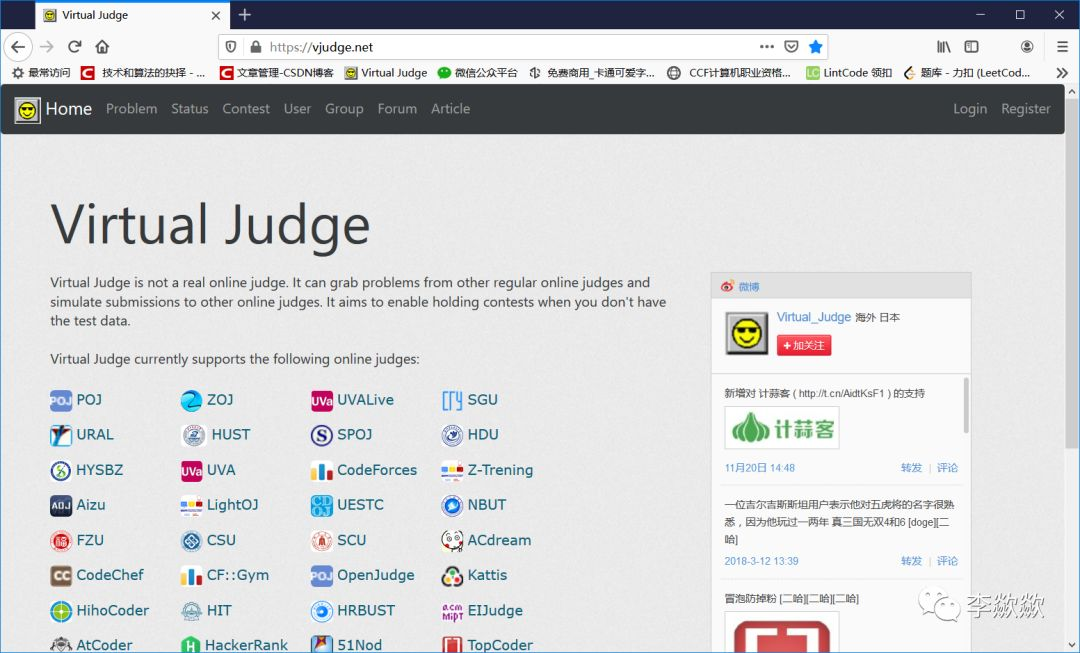Click the Virtual_Judge Weibo avatar image
This screenshot has width=1080, height=653.
(747, 333)
